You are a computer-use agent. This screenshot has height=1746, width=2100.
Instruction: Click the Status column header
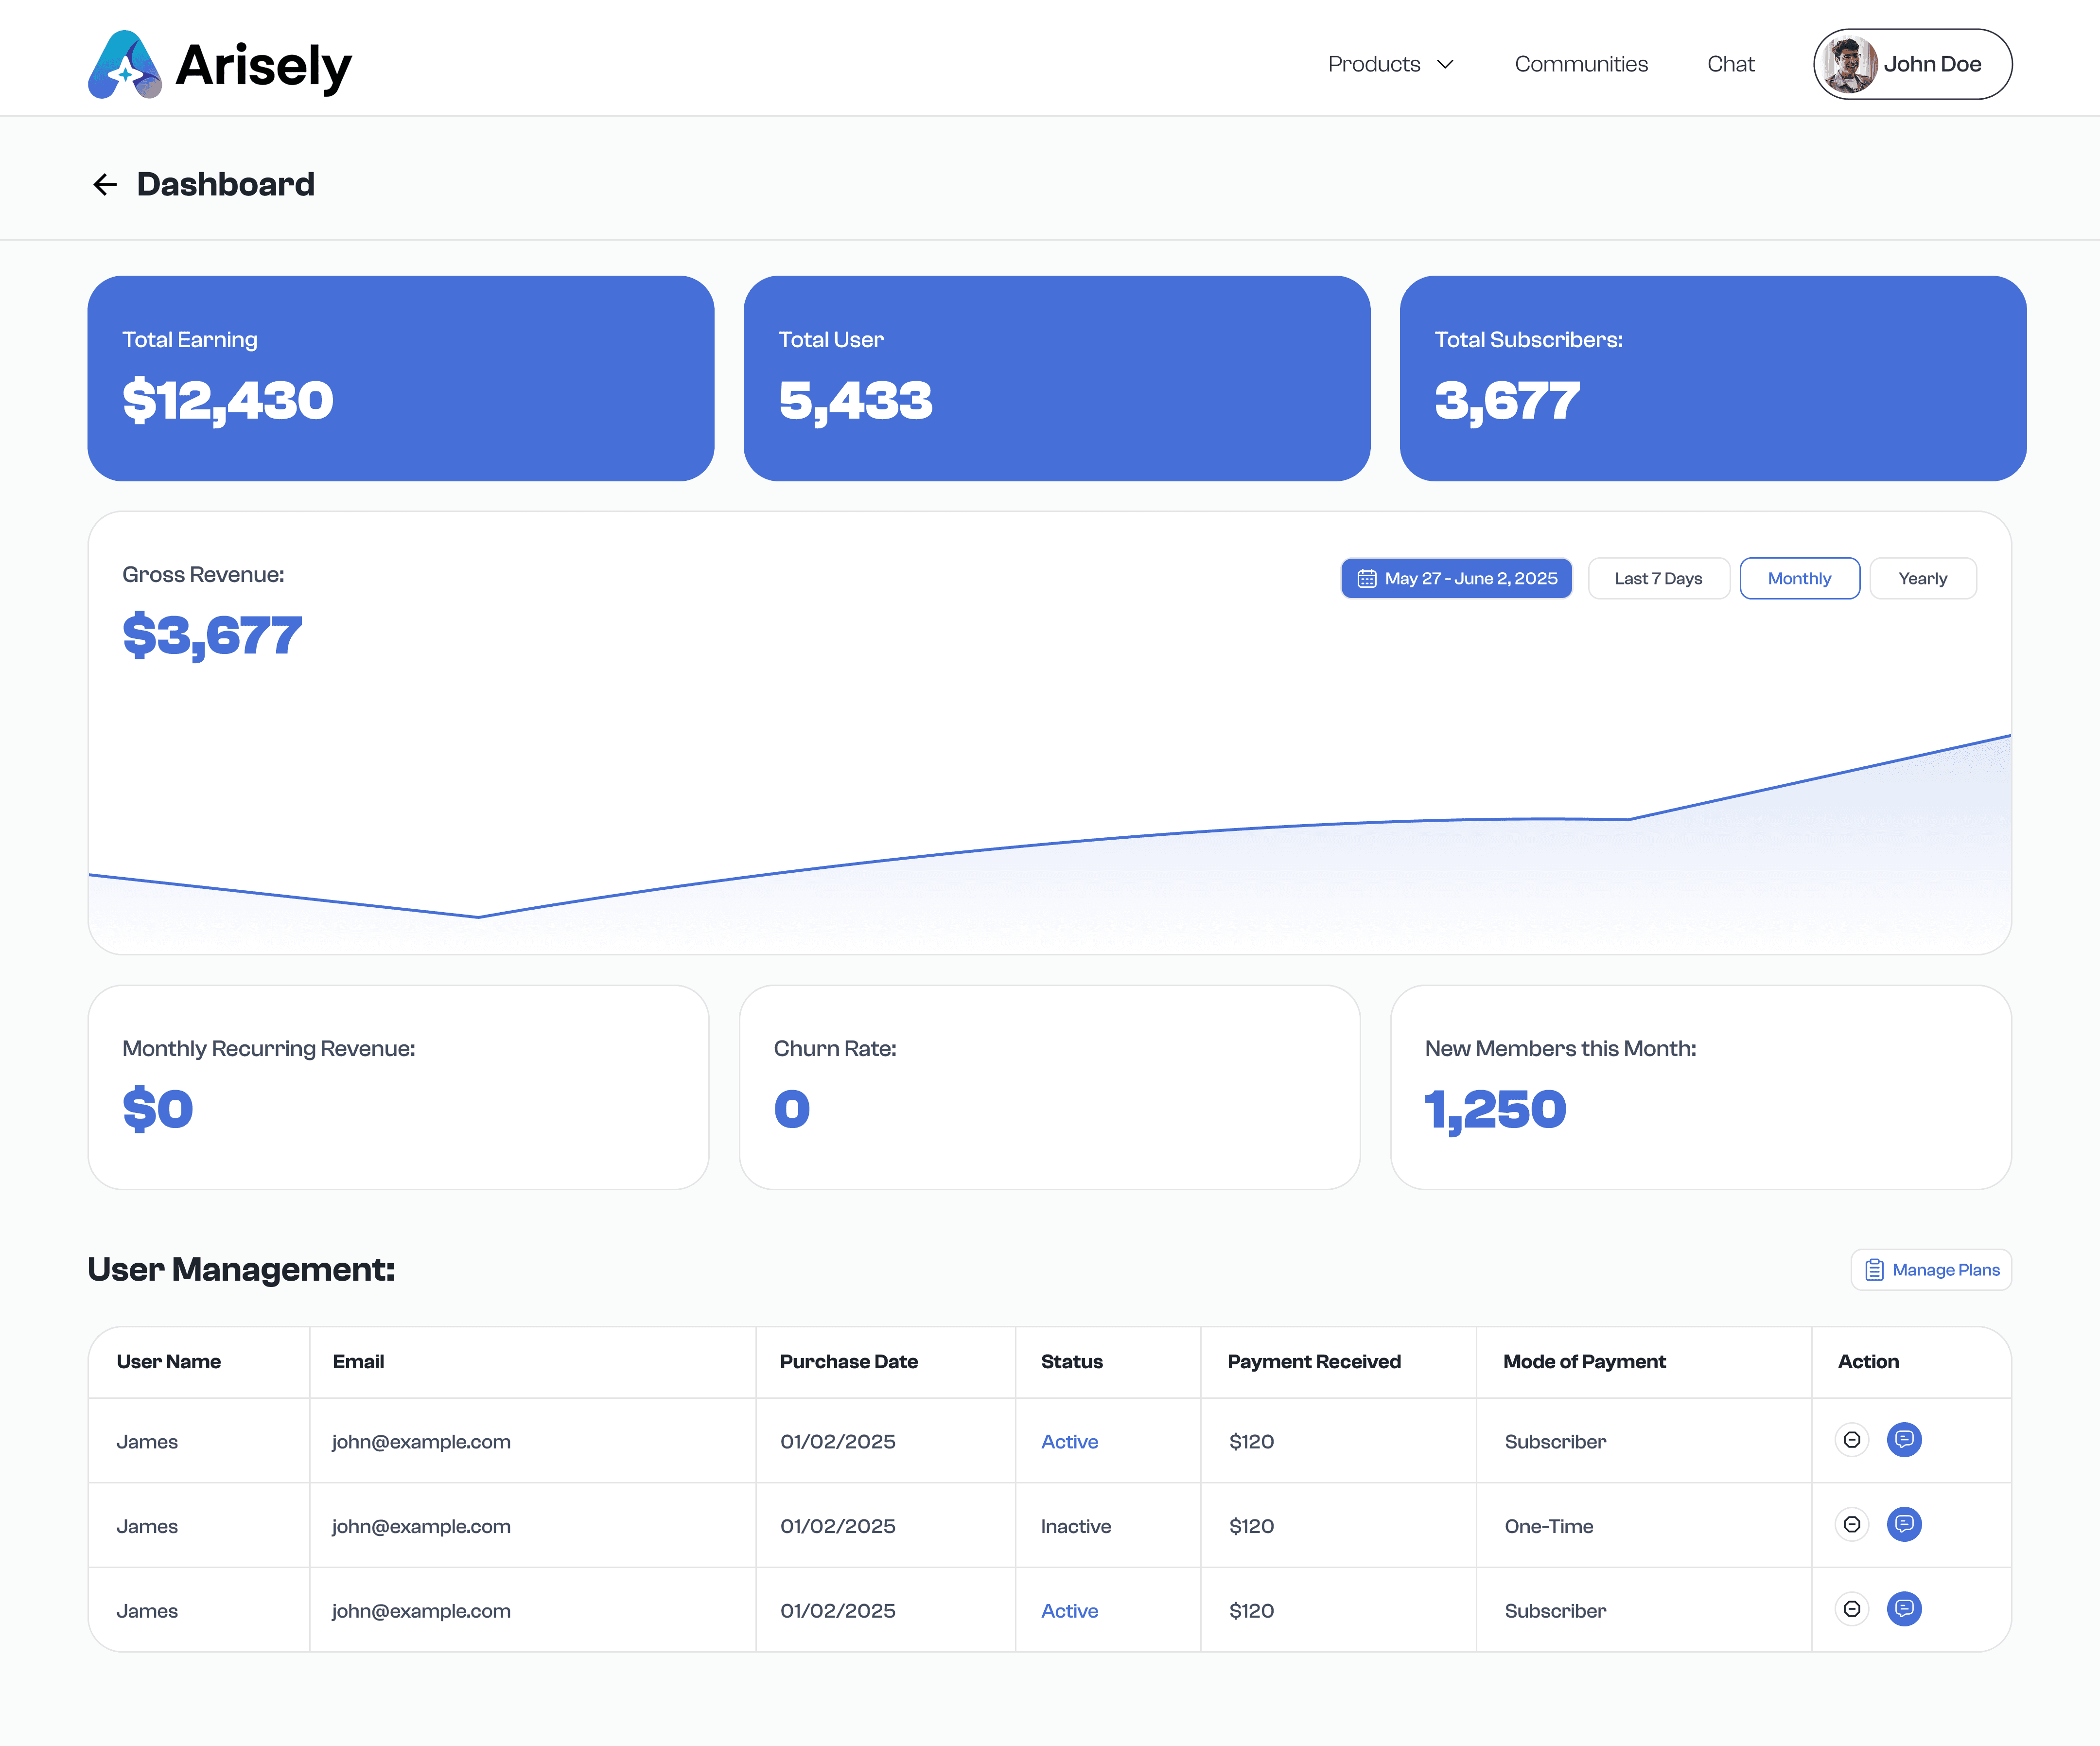pos(1071,1362)
